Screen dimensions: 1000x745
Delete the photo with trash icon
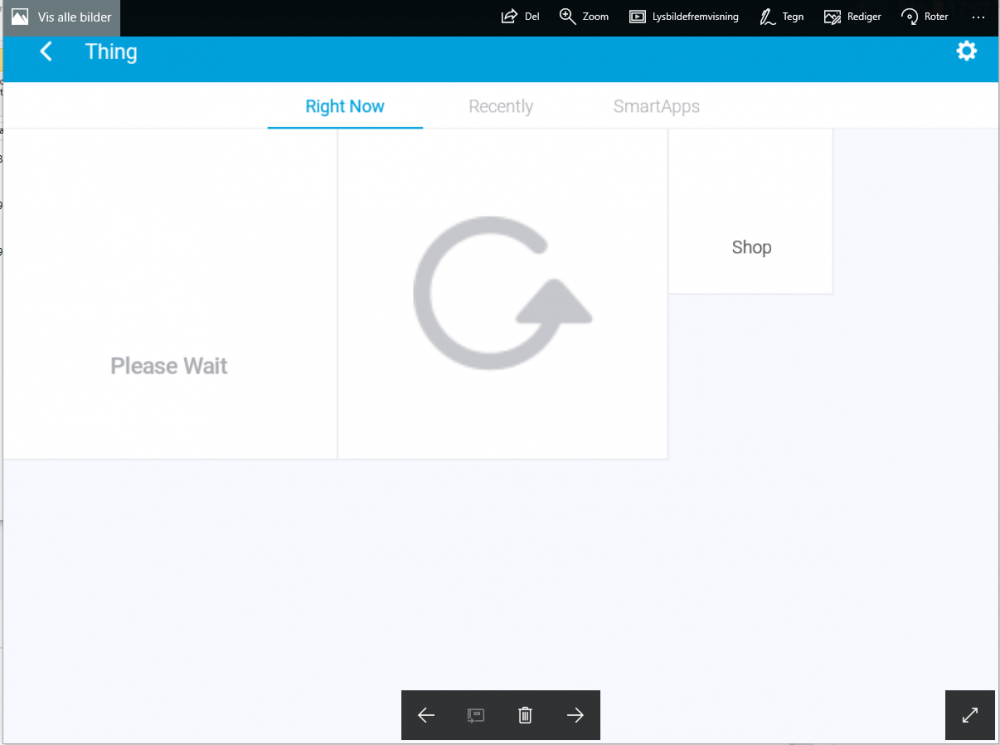(x=525, y=715)
